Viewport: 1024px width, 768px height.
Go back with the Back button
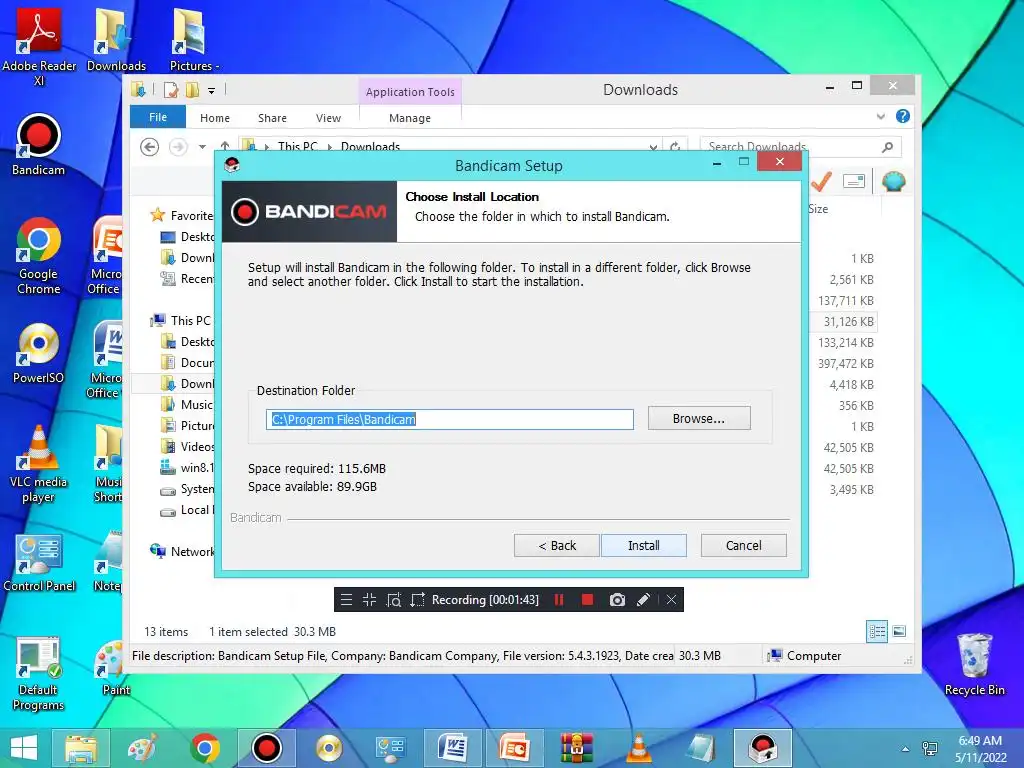click(556, 545)
